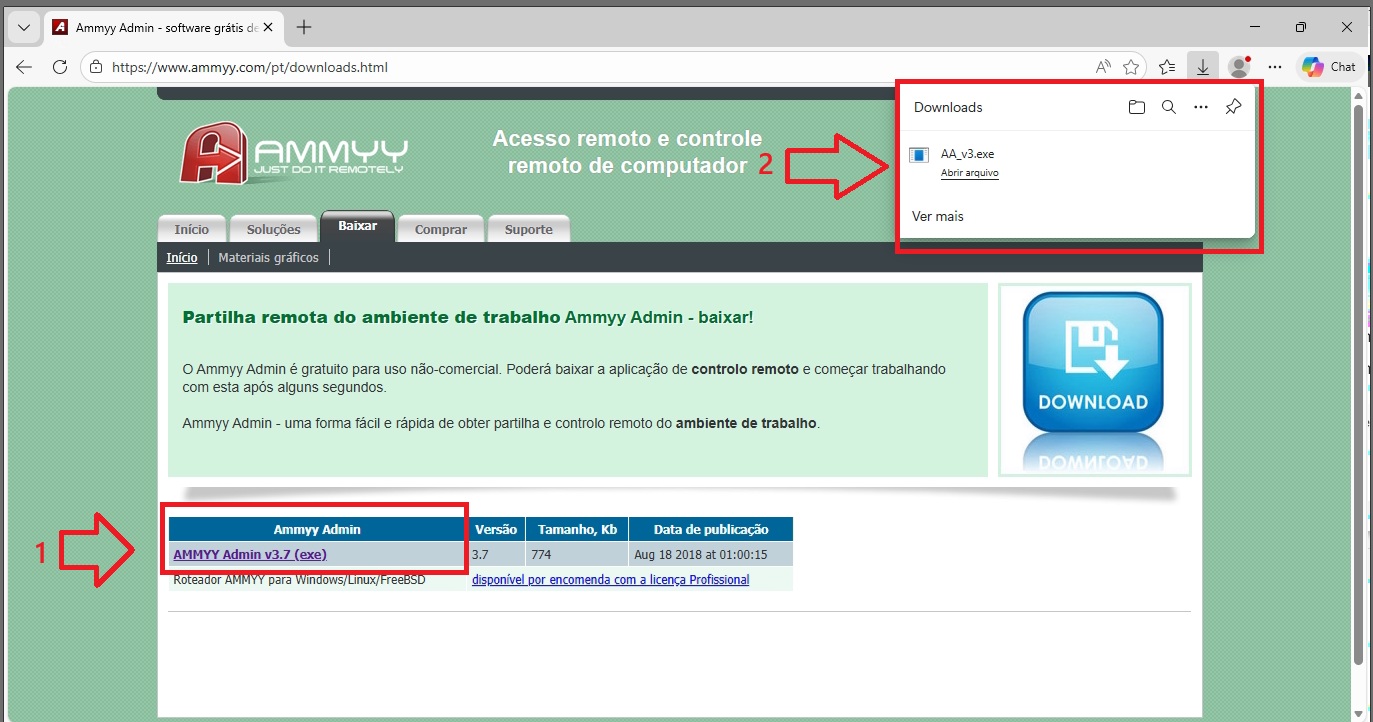Viewport: 1373px width, 722px height.
Task: Click AMMYY Admin v3.7 (exe) link
Action: [x=250, y=554]
